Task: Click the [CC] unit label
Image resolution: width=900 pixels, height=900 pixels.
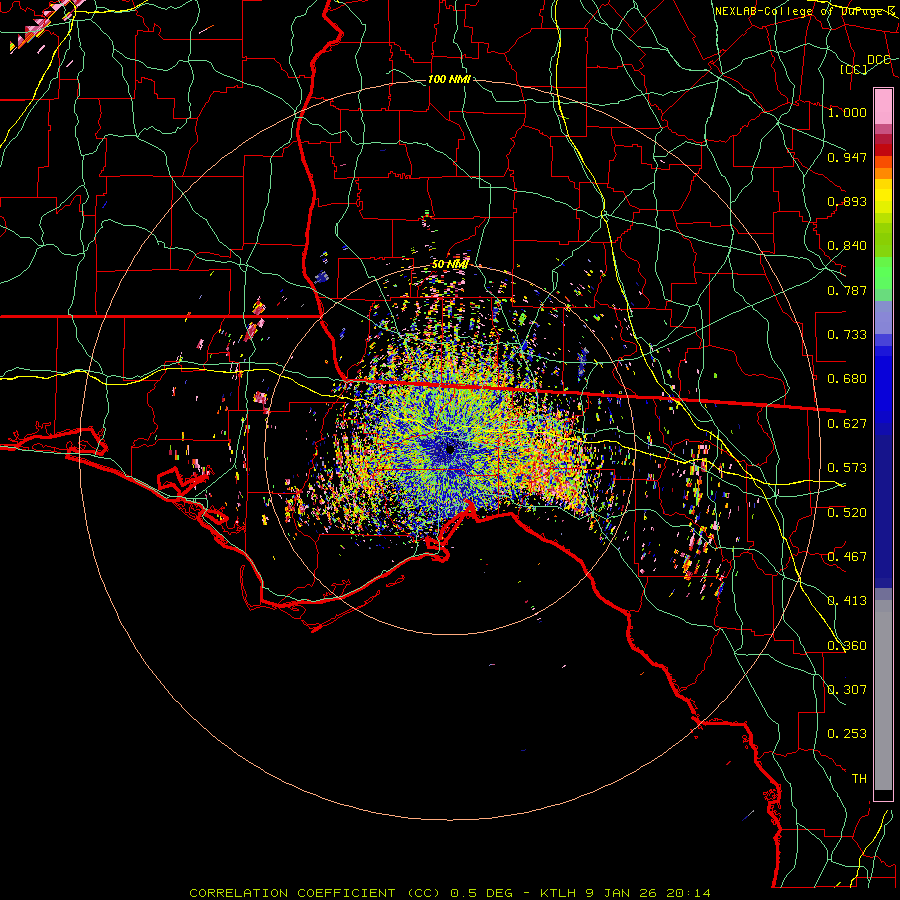Action: [854, 69]
